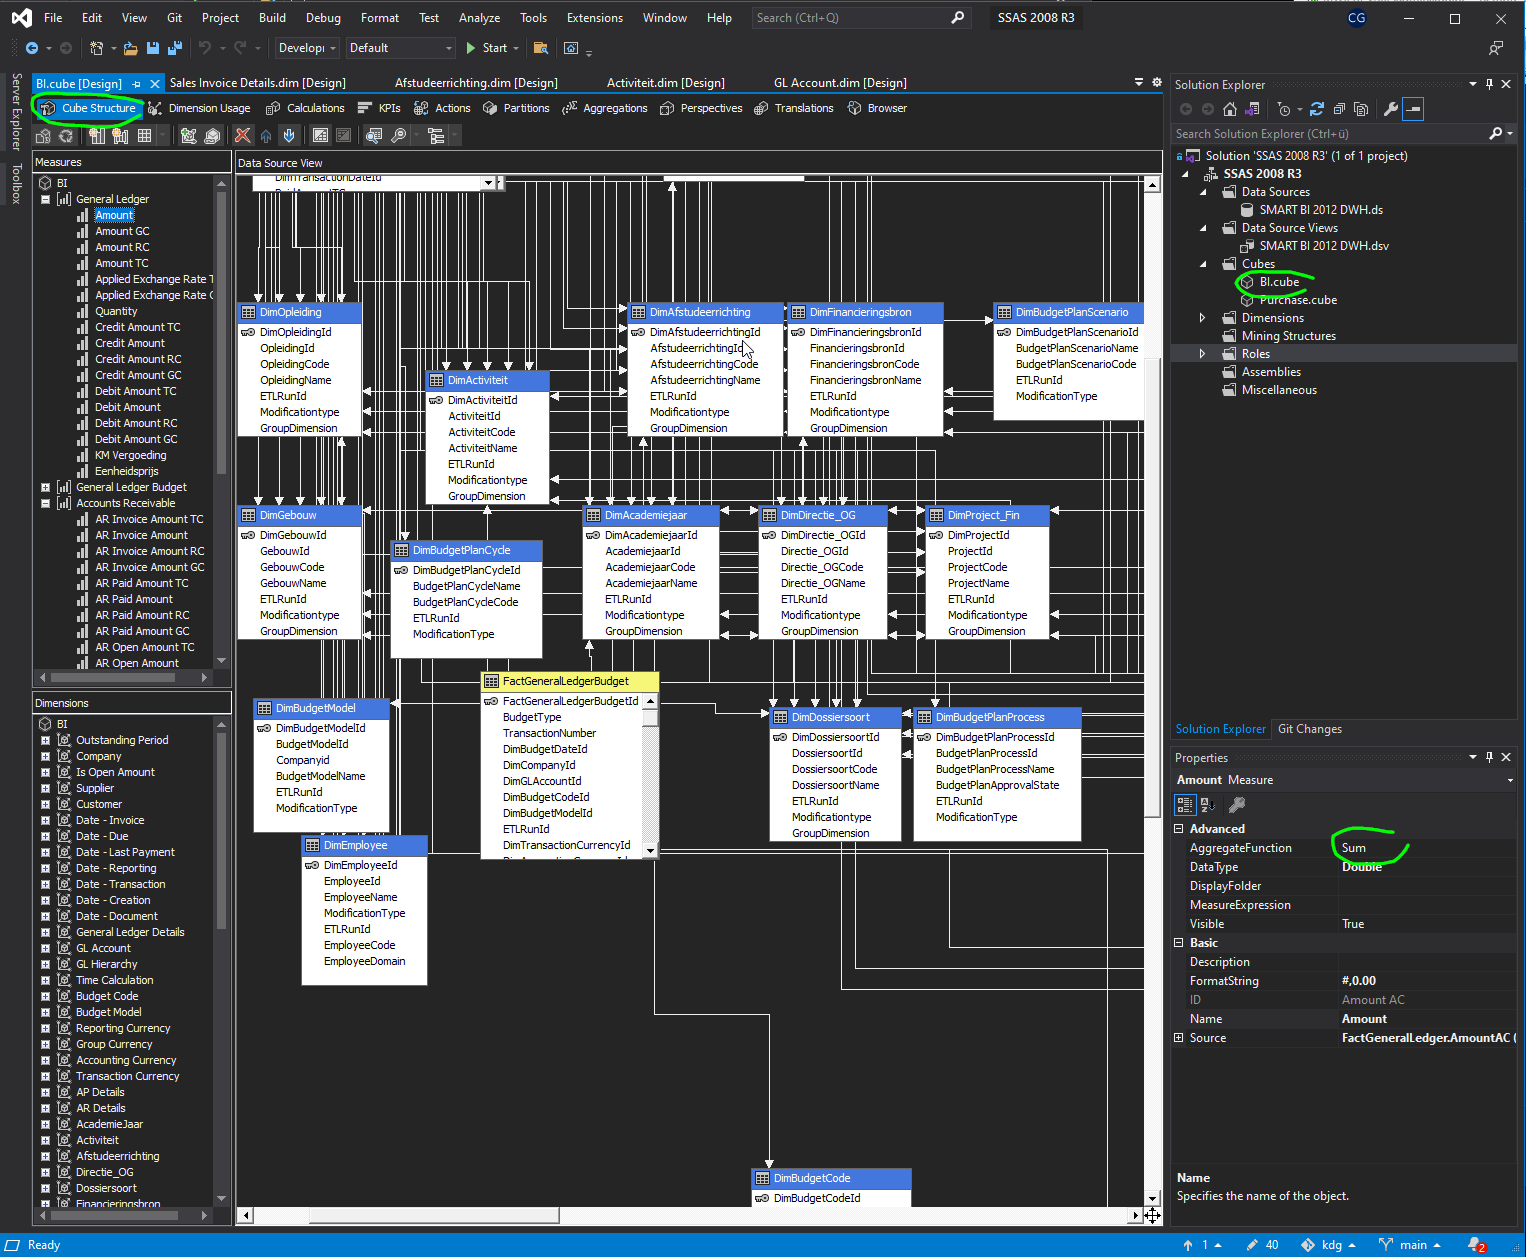
Task: Switch to the Partitions tab
Action: coord(516,108)
